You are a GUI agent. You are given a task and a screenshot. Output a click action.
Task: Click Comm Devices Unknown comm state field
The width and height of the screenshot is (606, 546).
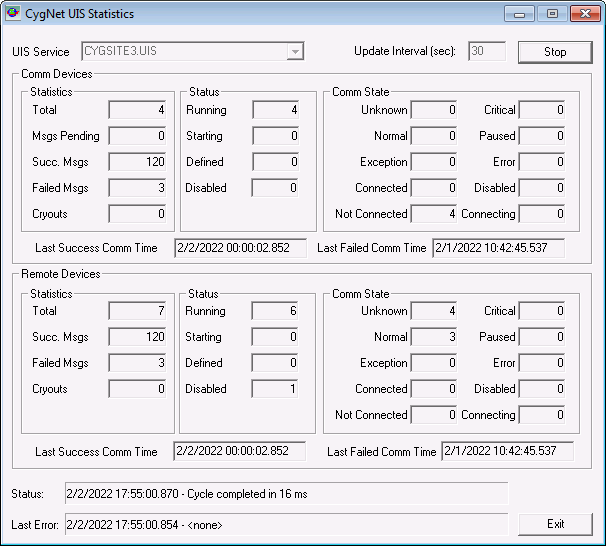434,110
